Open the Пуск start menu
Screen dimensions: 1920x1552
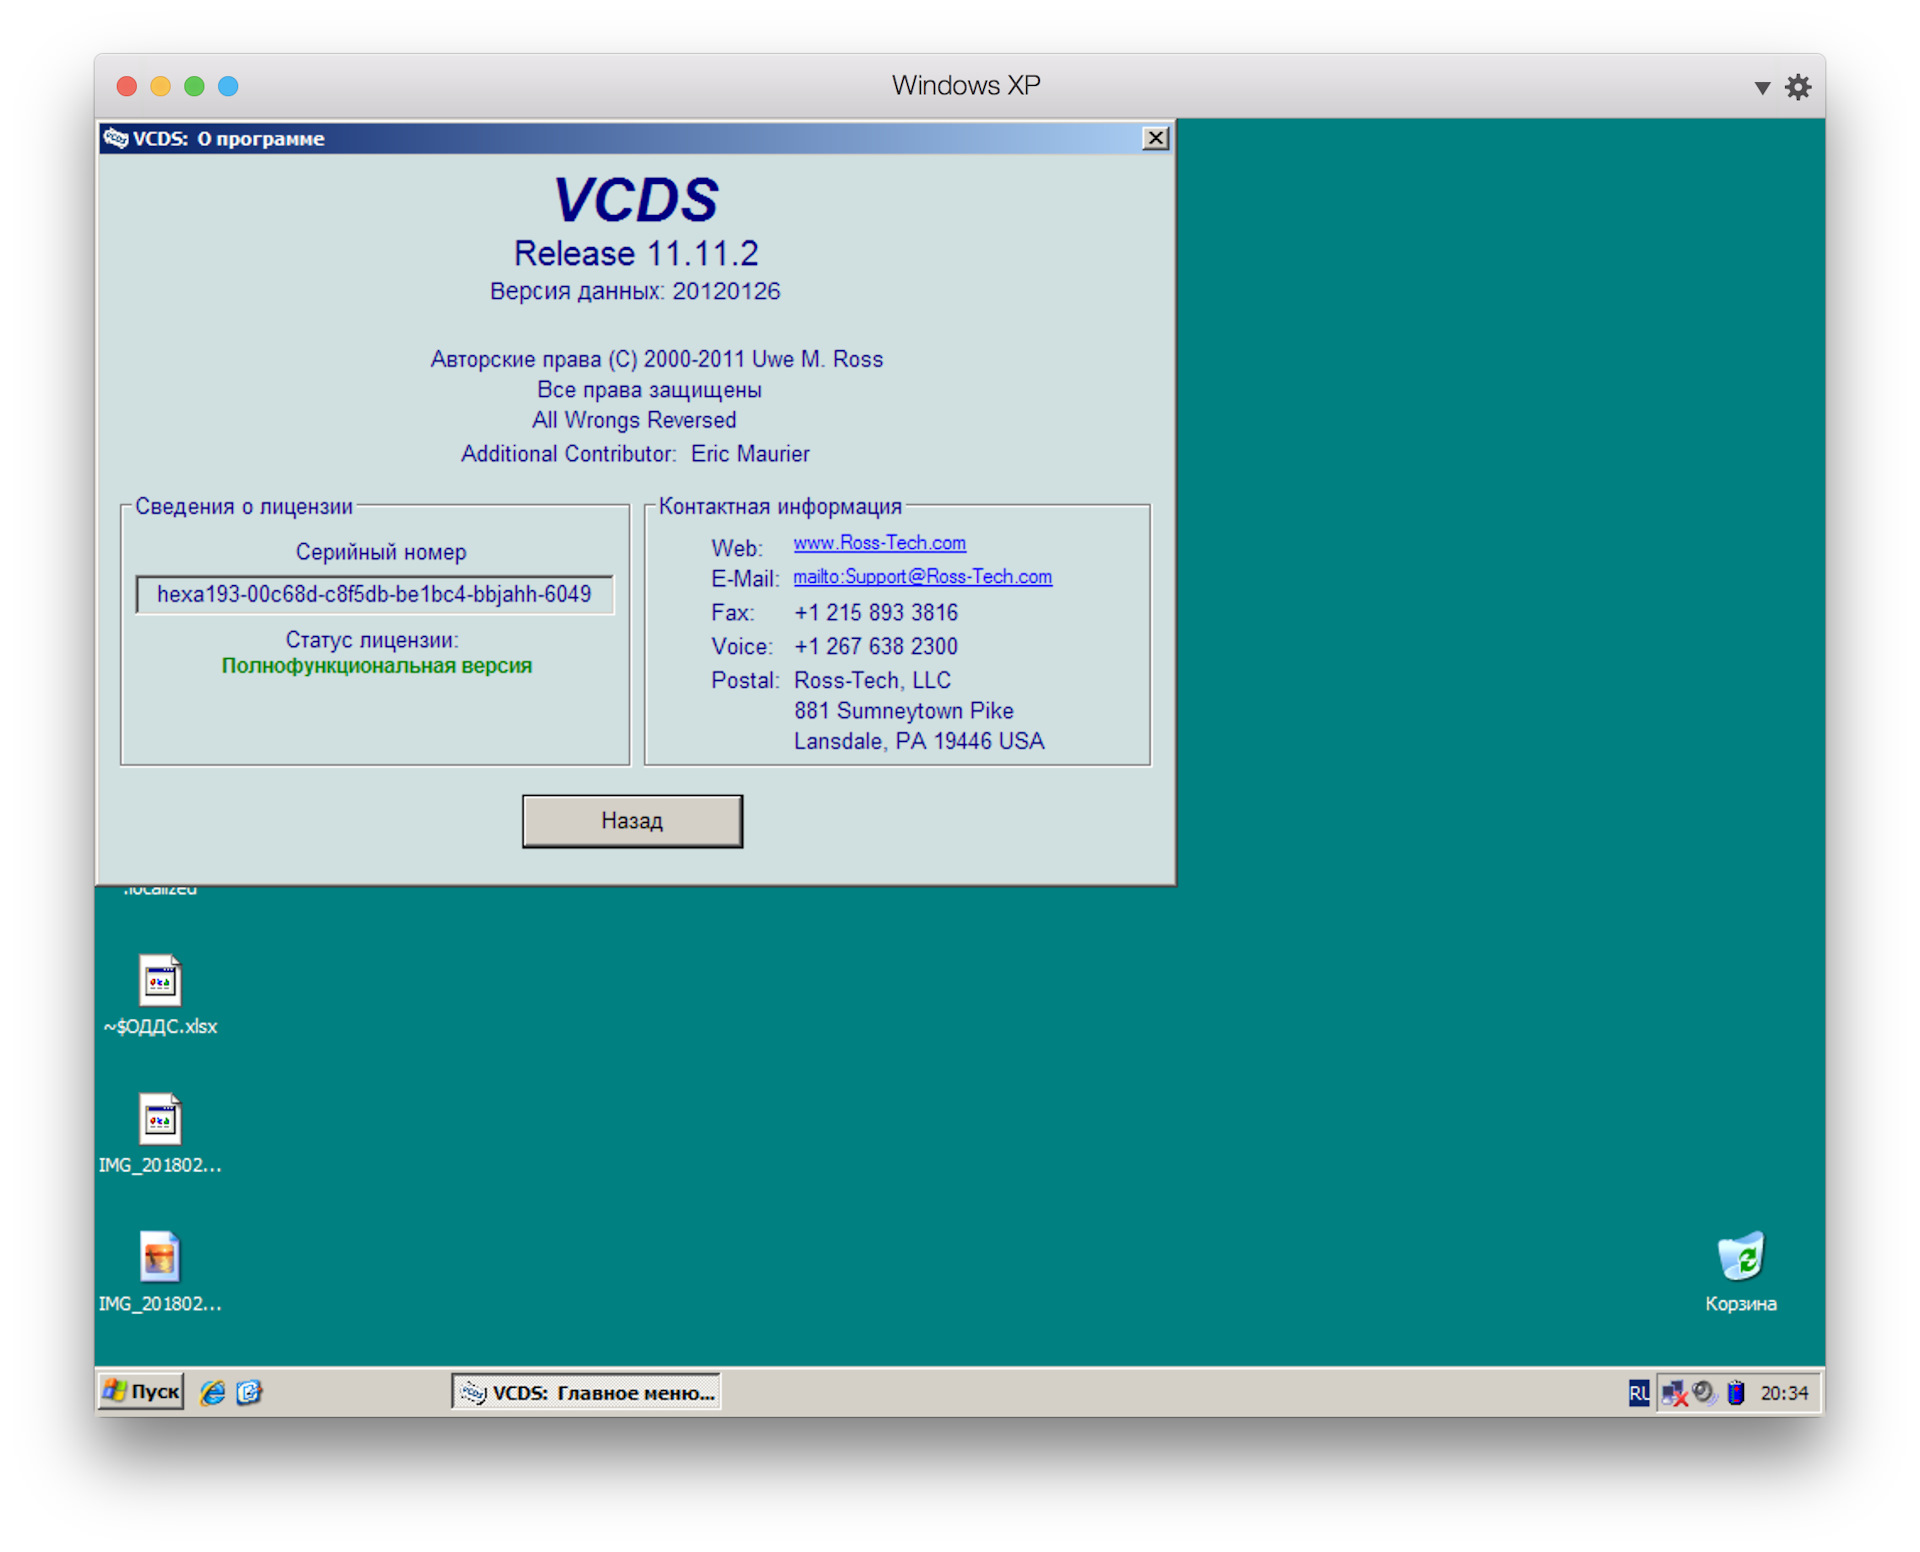point(141,1391)
